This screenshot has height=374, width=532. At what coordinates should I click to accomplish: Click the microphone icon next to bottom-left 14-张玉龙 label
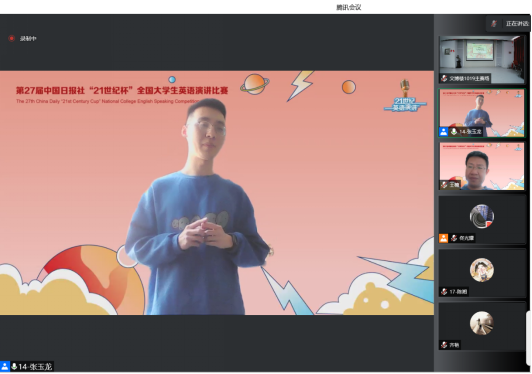point(14,367)
